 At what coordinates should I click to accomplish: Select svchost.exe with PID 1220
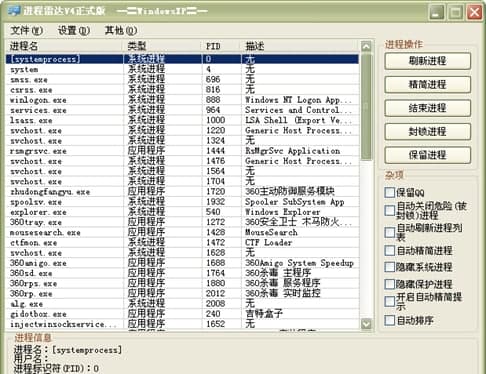click(183, 131)
